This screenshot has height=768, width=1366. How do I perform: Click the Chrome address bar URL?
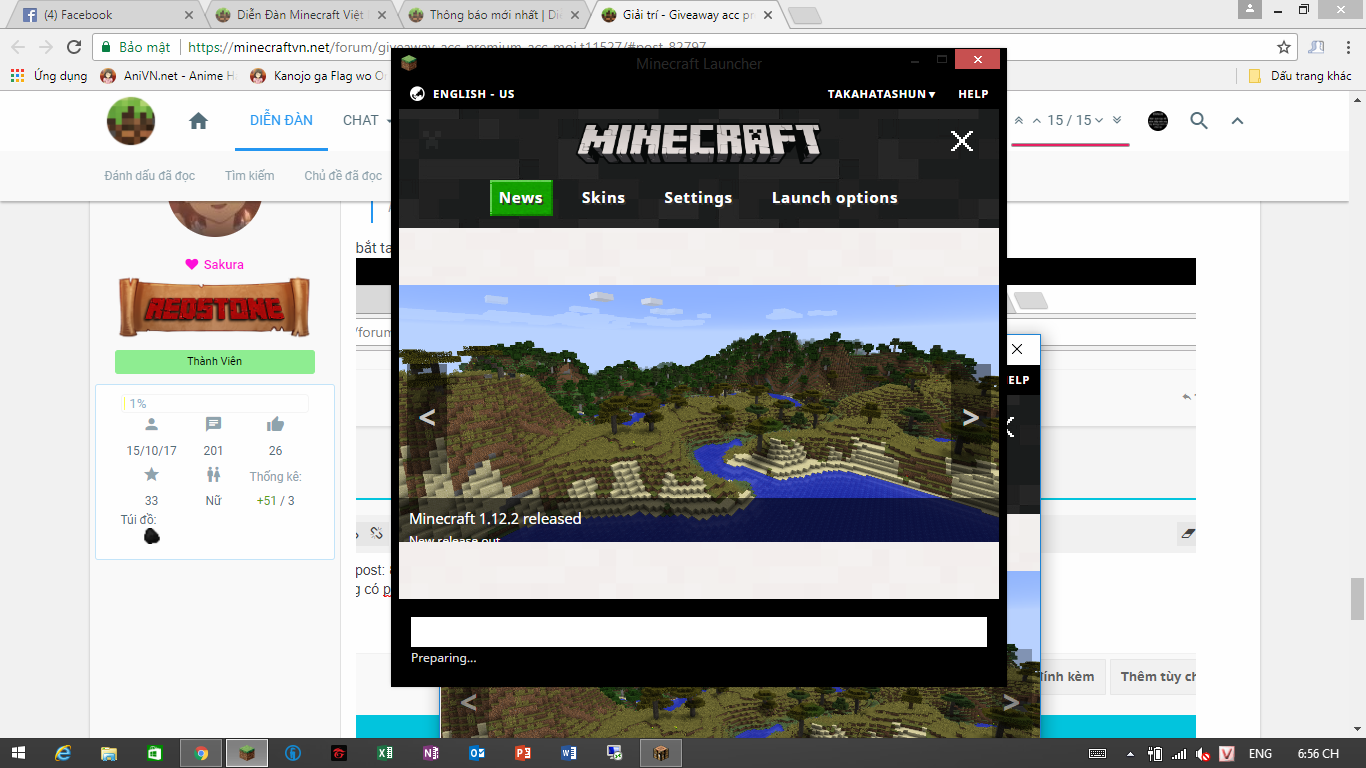click(x=447, y=47)
